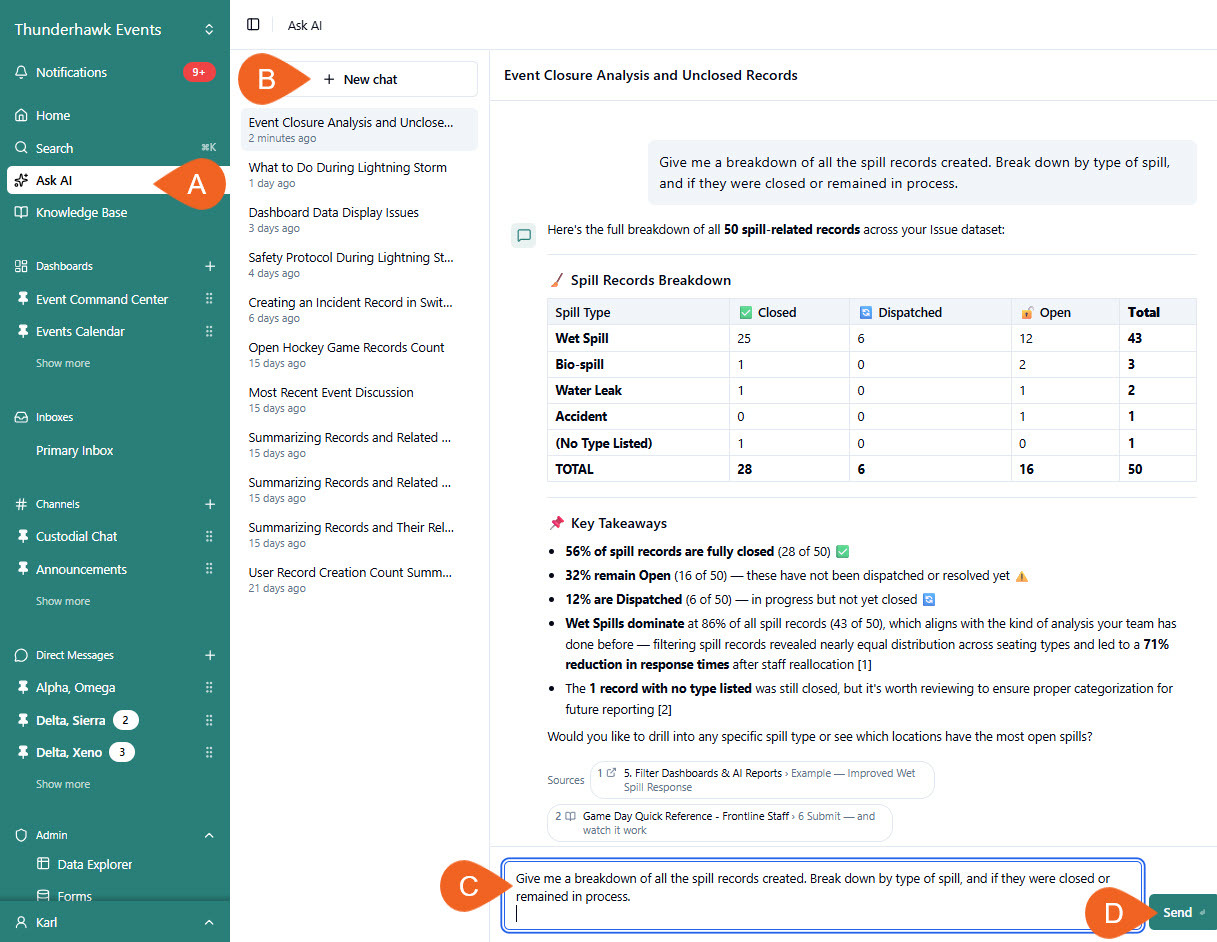Click the Inboxes section header icon
1217x942 pixels.
[21, 417]
